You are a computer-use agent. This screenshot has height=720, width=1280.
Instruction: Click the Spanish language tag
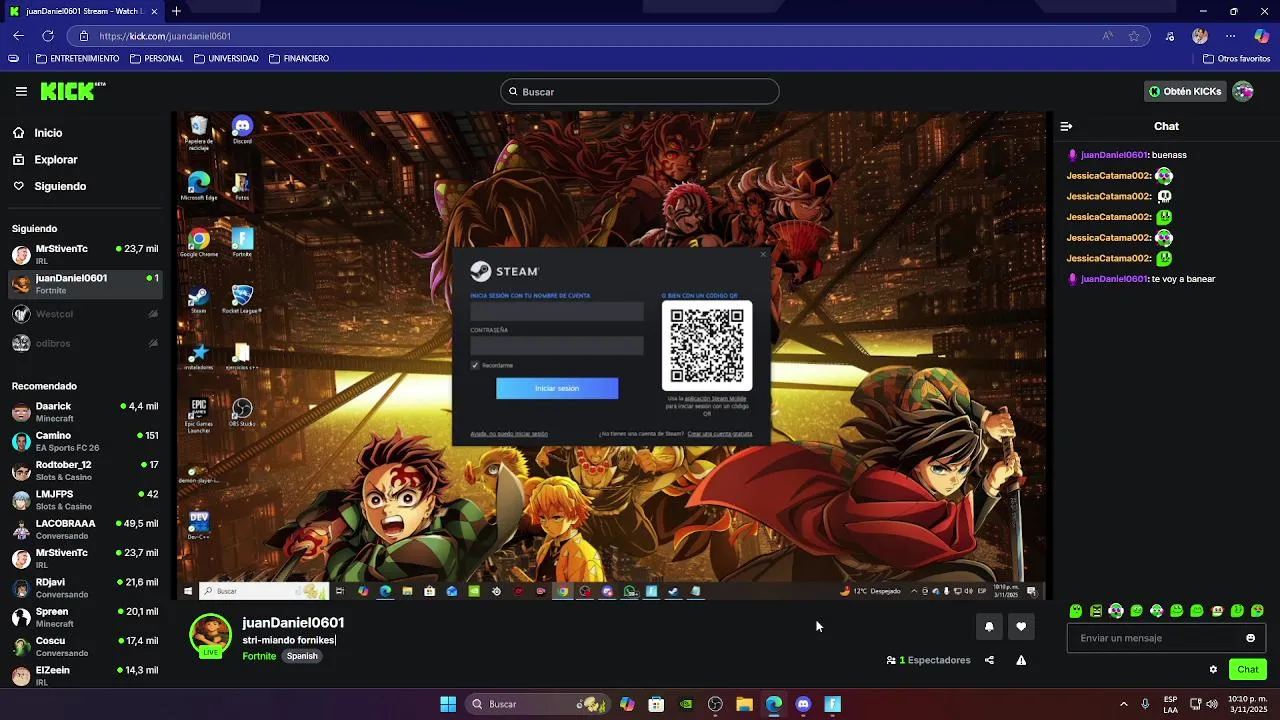click(302, 656)
